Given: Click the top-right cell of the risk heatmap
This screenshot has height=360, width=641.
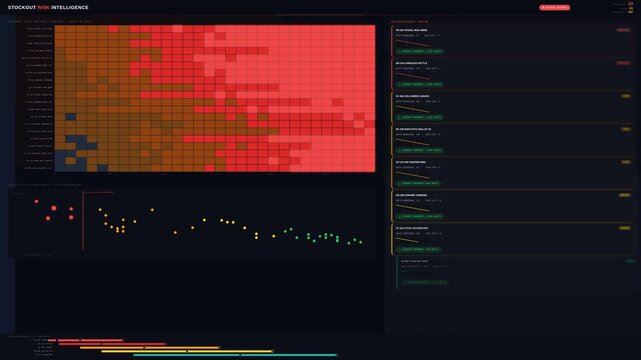Looking at the screenshot, I should tap(370, 29).
